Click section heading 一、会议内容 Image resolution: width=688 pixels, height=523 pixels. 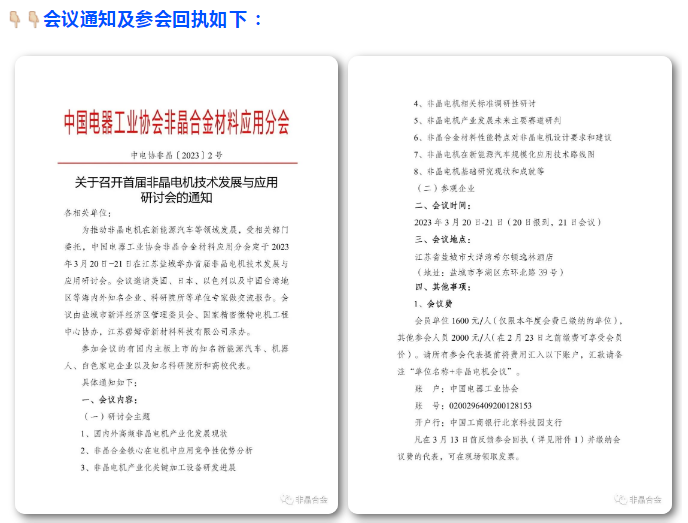coord(110,400)
